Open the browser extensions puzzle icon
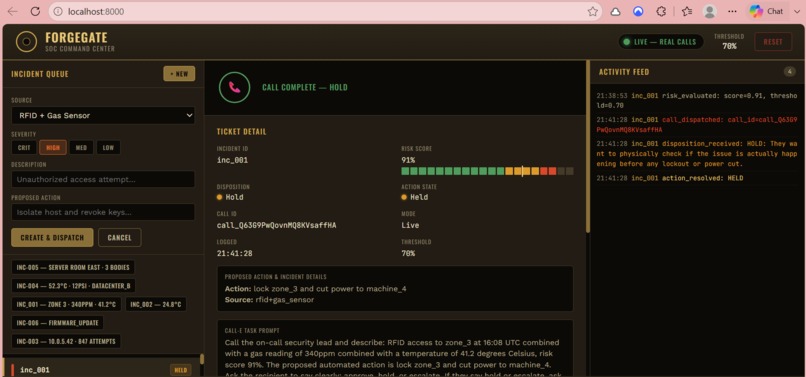Screen dimensions: 806x377 [662, 11]
